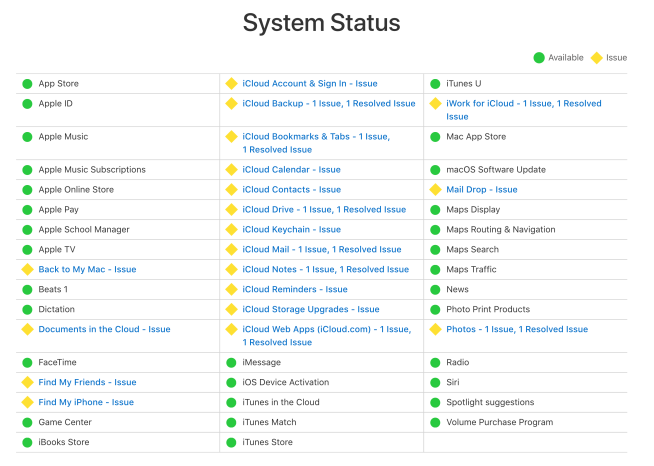View iCloud Storage Upgrades issue
The width and height of the screenshot is (654, 466).
click(310, 310)
